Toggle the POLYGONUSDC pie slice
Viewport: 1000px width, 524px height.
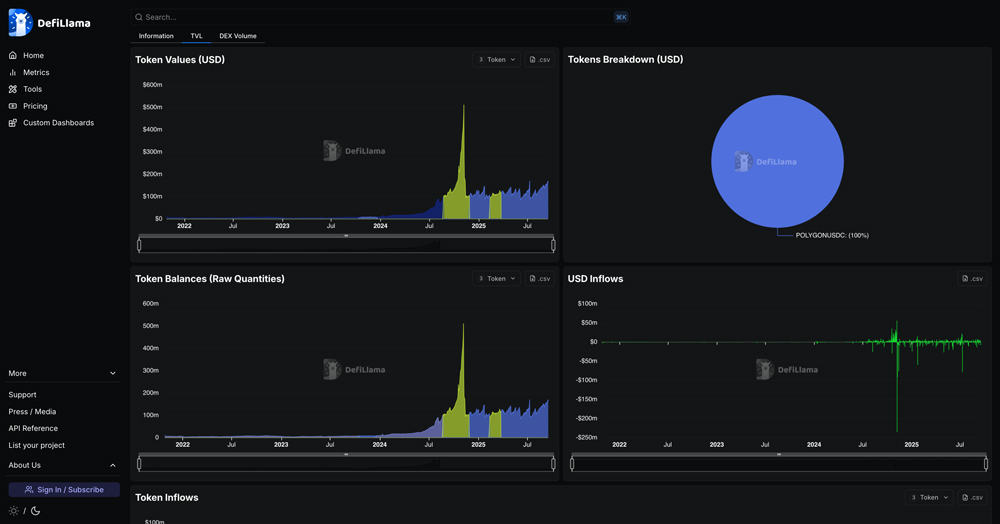coord(777,160)
